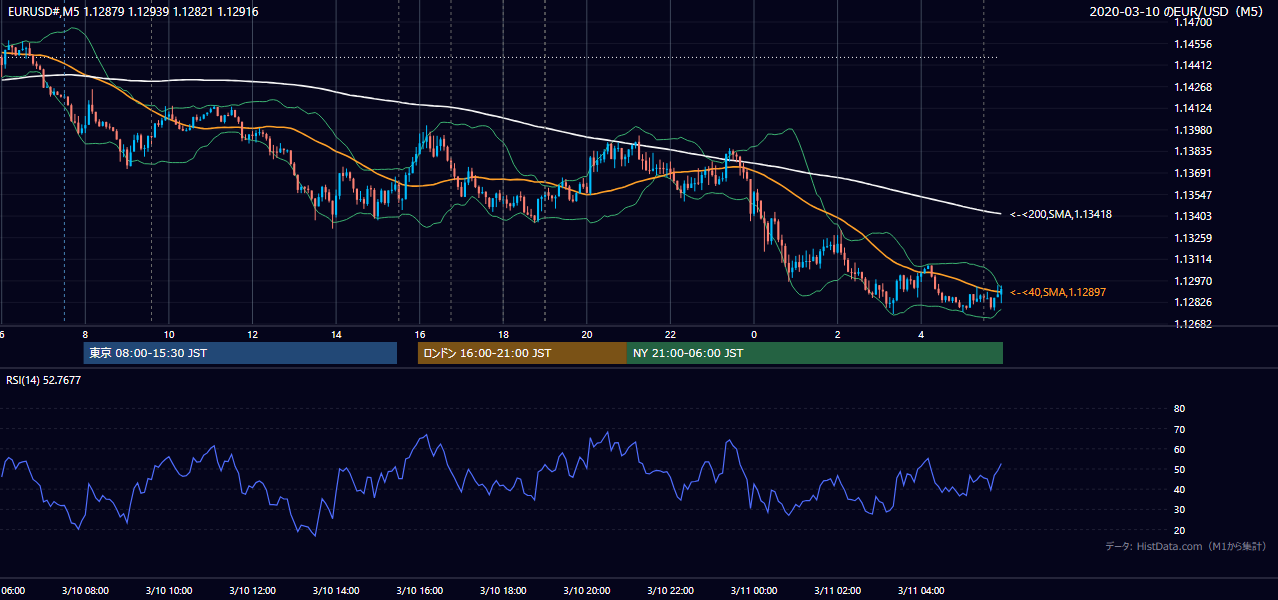The image size is (1278, 600).
Task: Click hour tick 14 below price chart
Action: pos(336,334)
